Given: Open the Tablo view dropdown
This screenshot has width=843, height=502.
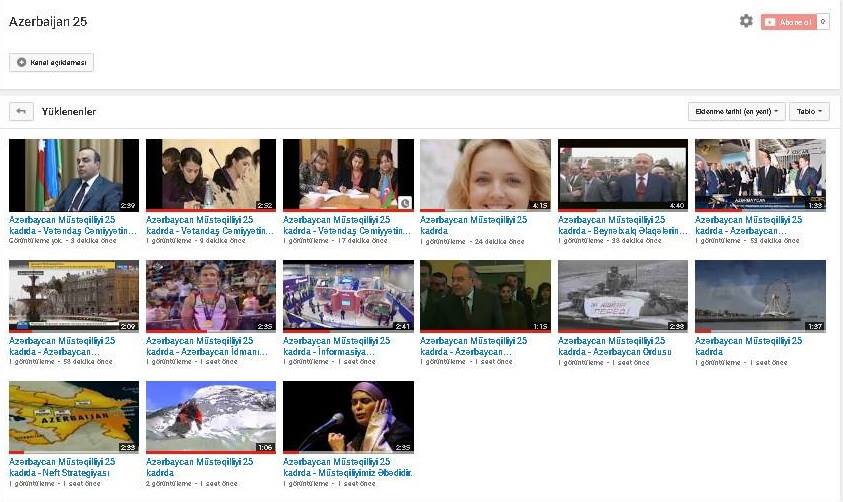Looking at the screenshot, I should pyautogui.click(x=809, y=111).
